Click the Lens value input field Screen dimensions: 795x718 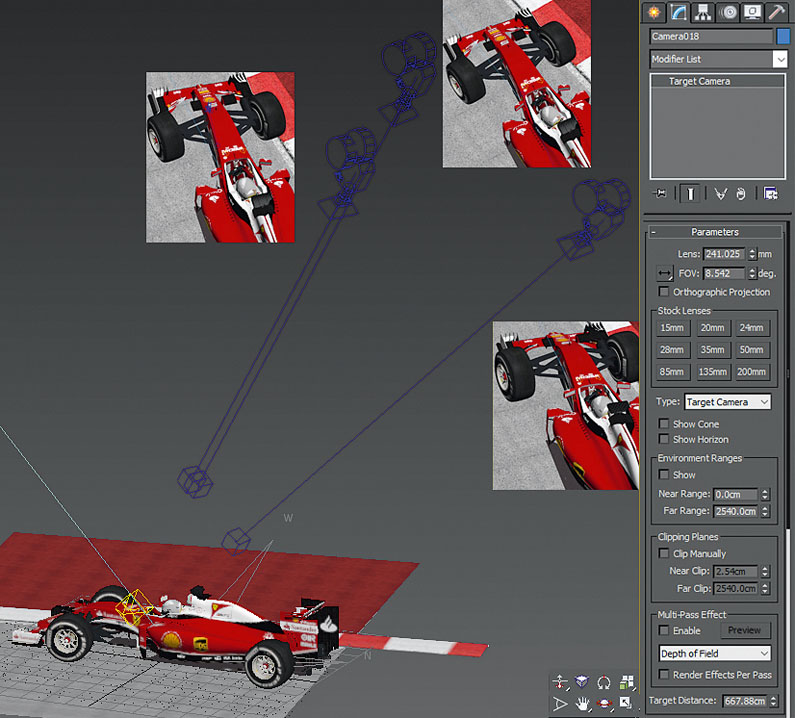coord(724,254)
